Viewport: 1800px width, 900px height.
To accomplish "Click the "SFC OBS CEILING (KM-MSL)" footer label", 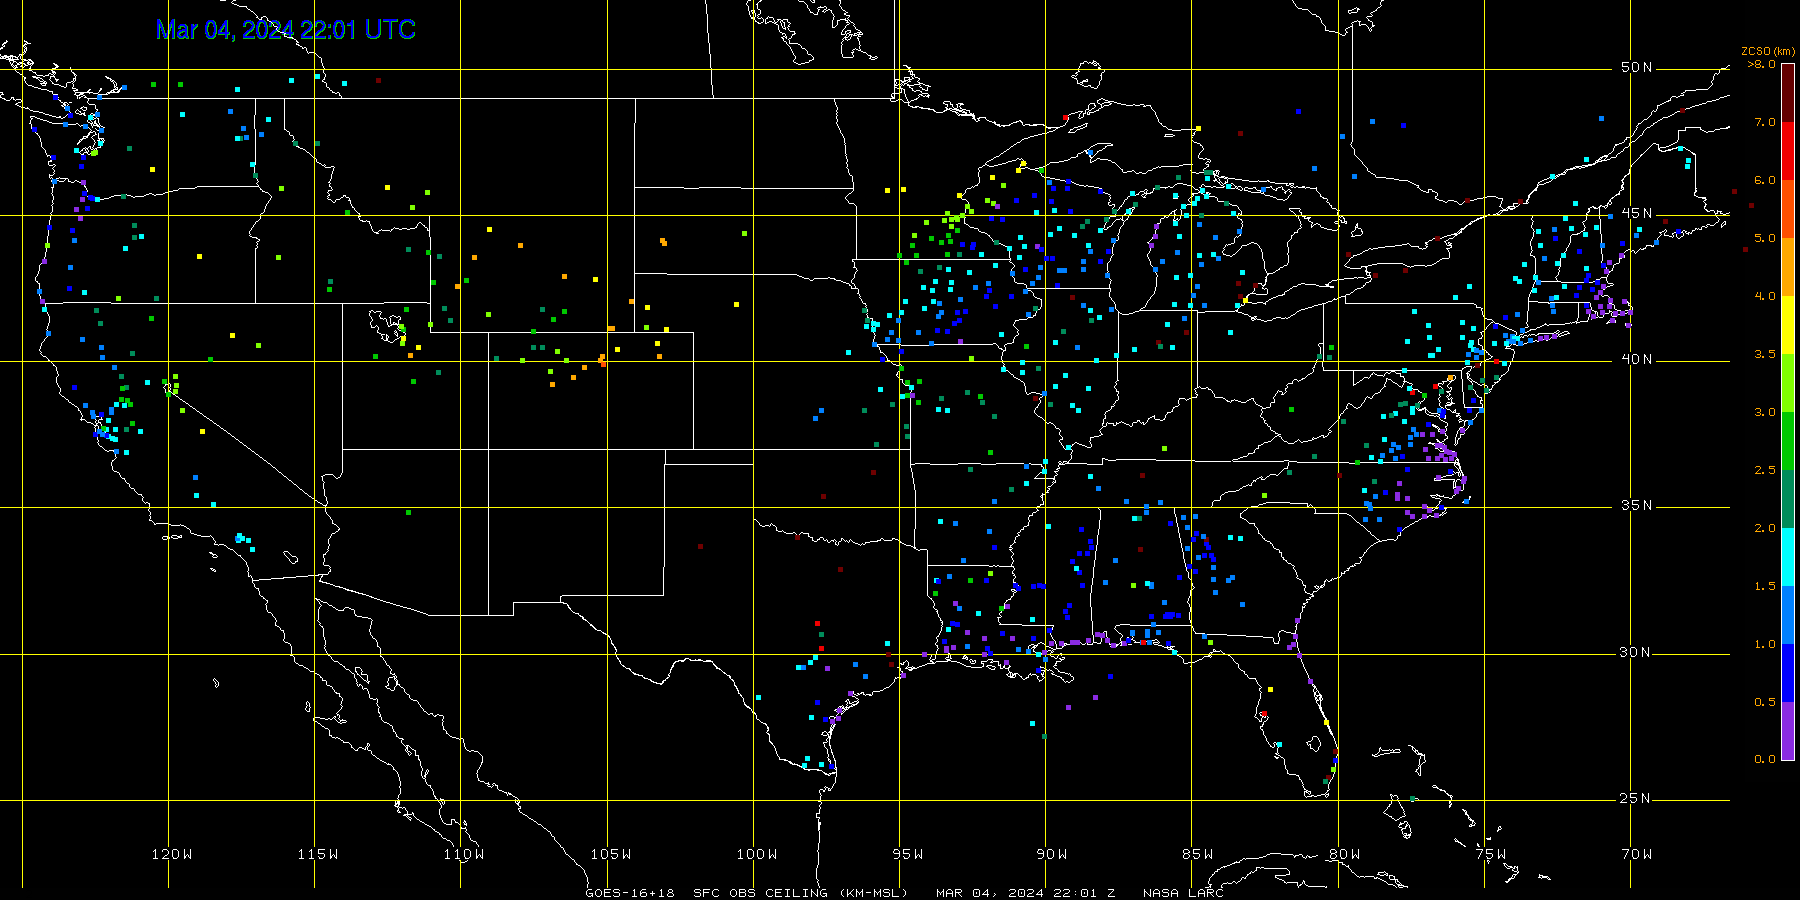I will click(801, 893).
